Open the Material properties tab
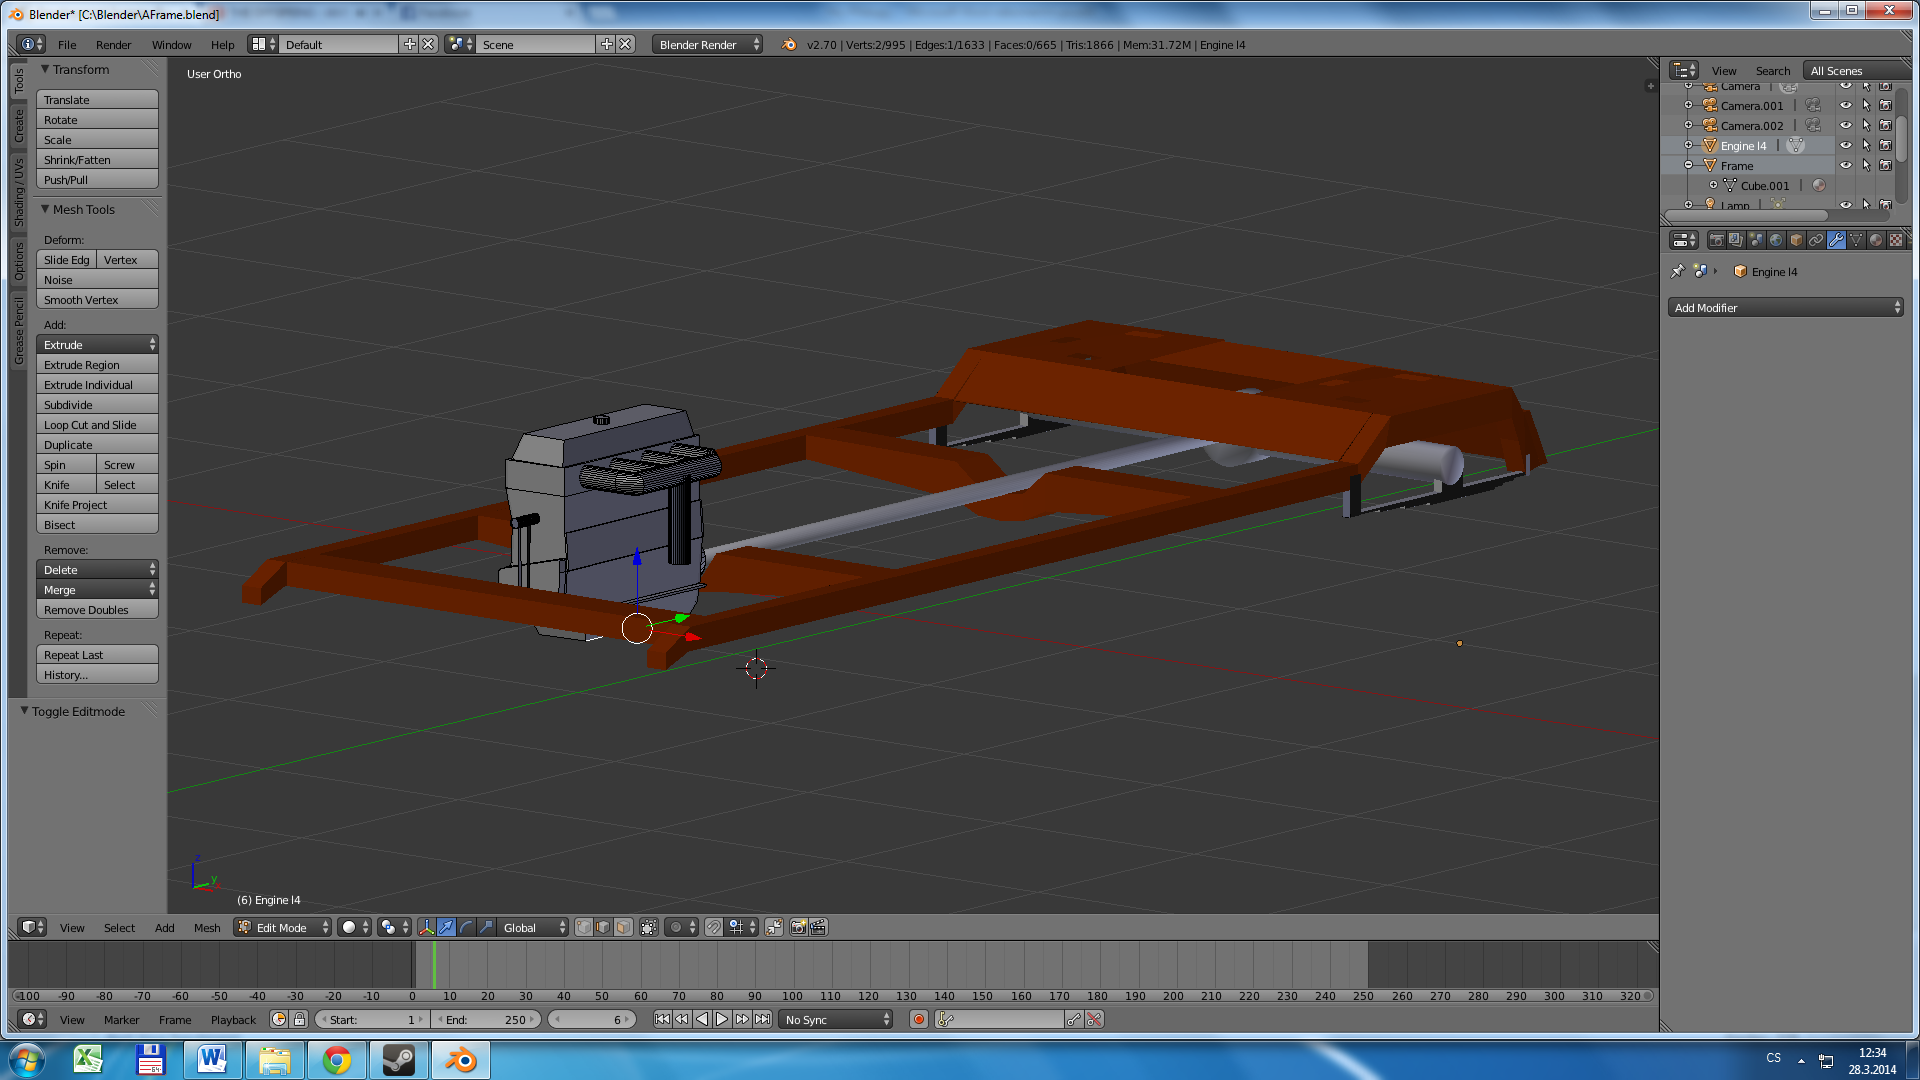Viewport: 1920px width, 1080px height. (x=1876, y=240)
